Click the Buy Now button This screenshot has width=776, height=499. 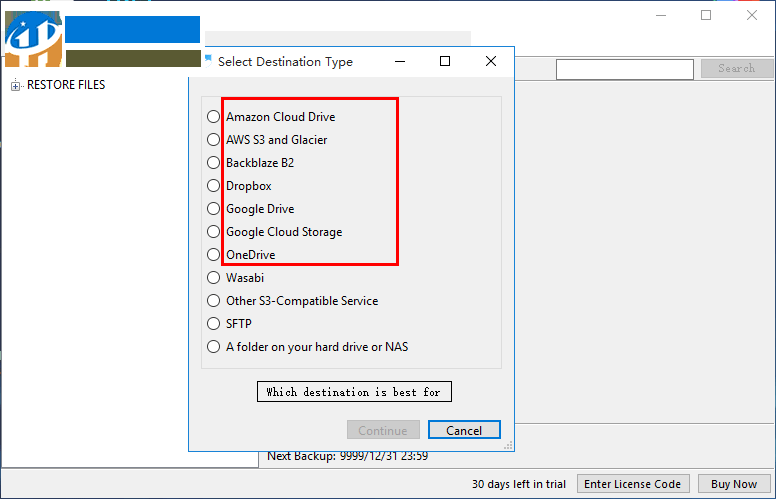click(734, 484)
